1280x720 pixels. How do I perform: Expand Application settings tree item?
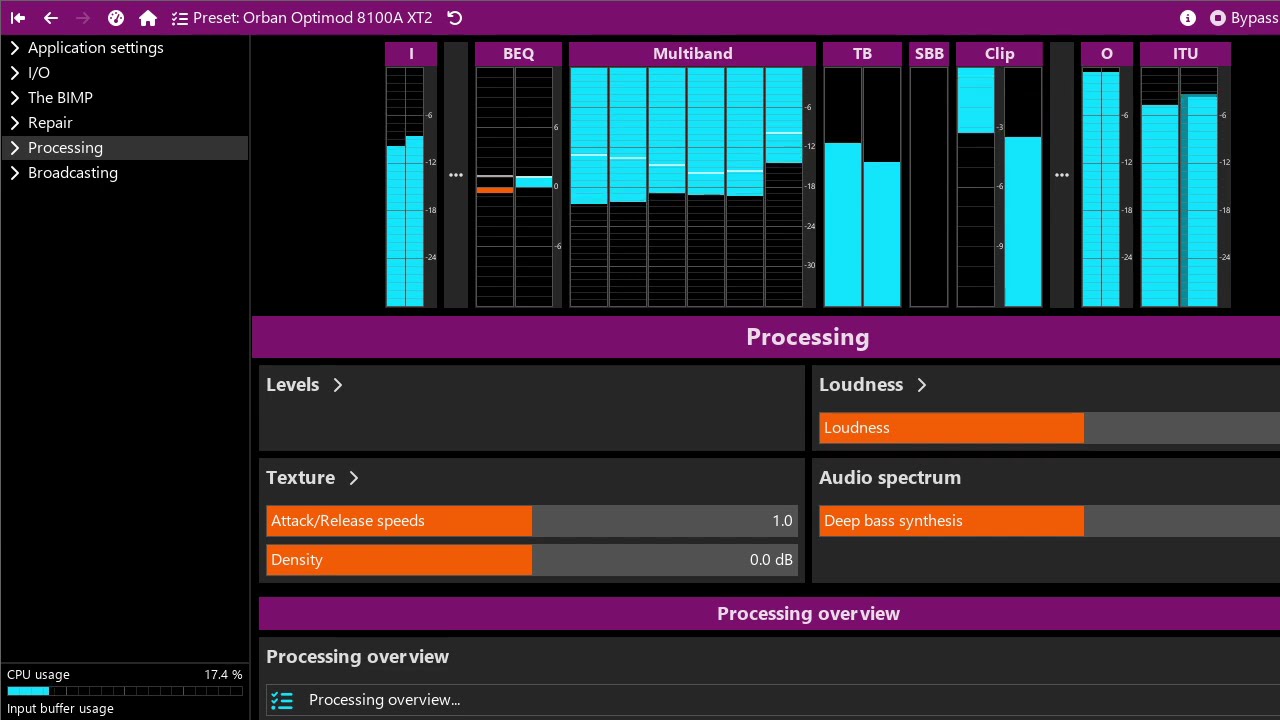[15, 48]
